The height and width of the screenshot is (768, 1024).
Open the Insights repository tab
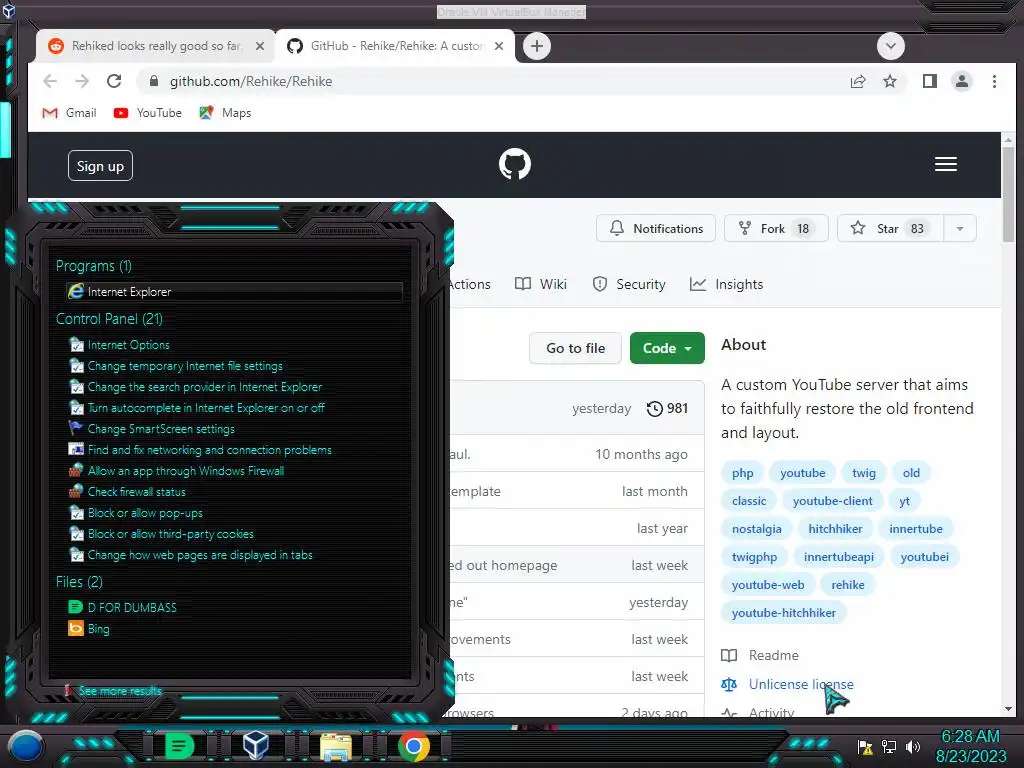tap(726, 284)
